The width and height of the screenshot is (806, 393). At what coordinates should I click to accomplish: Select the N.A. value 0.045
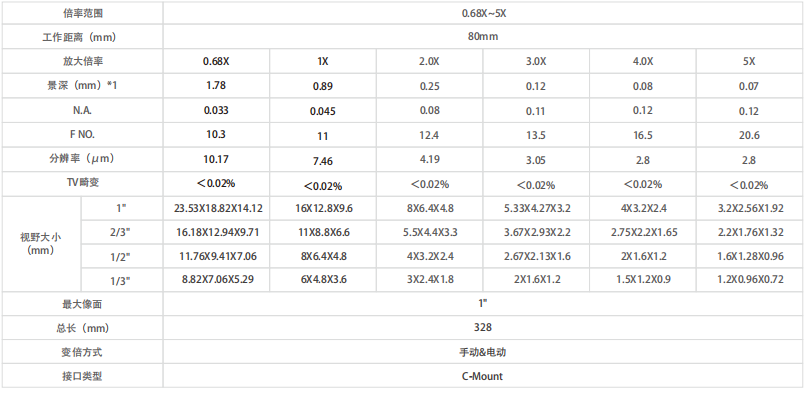(x=323, y=111)
